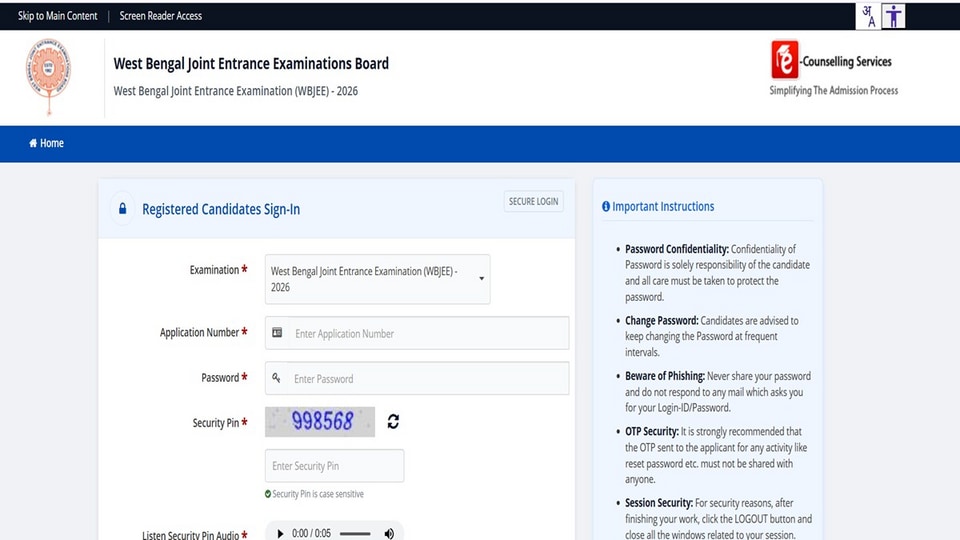Click the audio progress slider
Viewport: 960px width, 540px height.
(355, 534)
